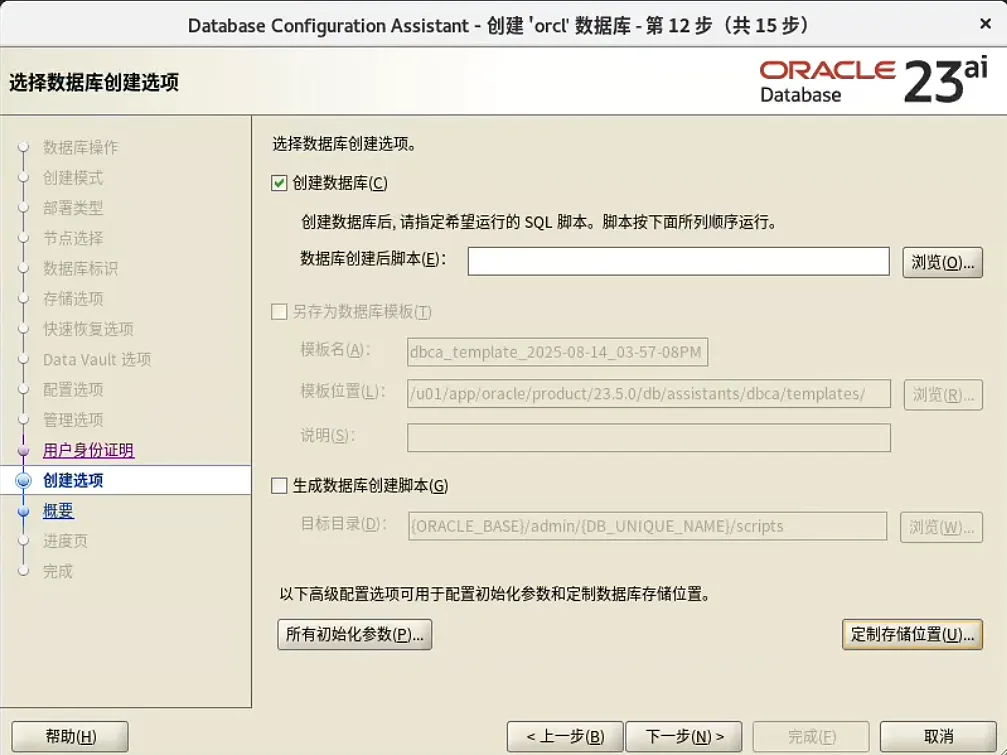This screenshot has height=755, width=1007.
Task: Click the step indicator bullet beside 完成
Action: click(23, 571)
